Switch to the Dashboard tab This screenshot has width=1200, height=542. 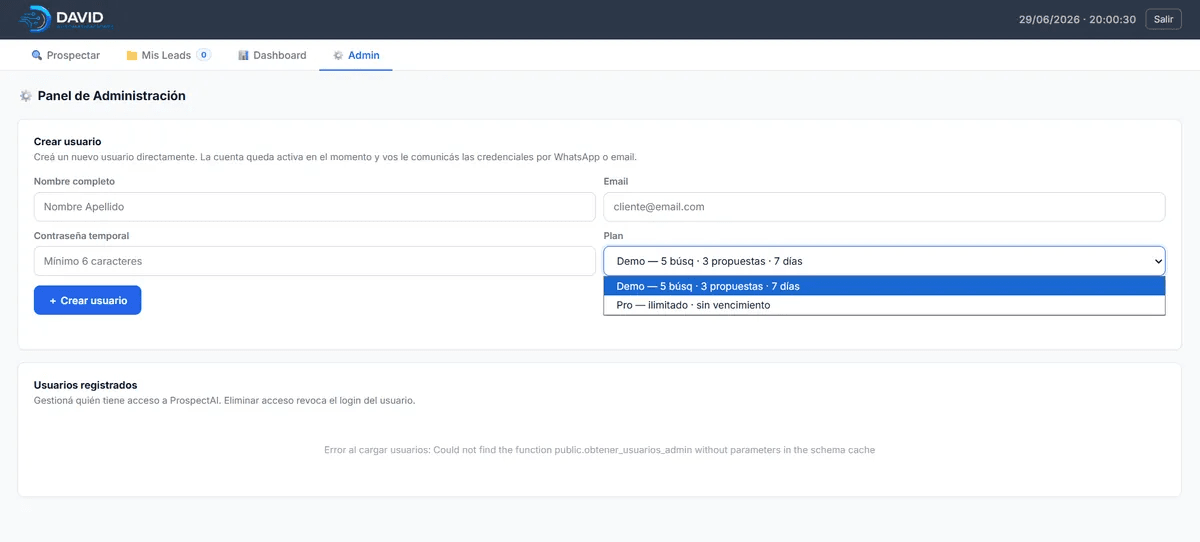[272, 55]
